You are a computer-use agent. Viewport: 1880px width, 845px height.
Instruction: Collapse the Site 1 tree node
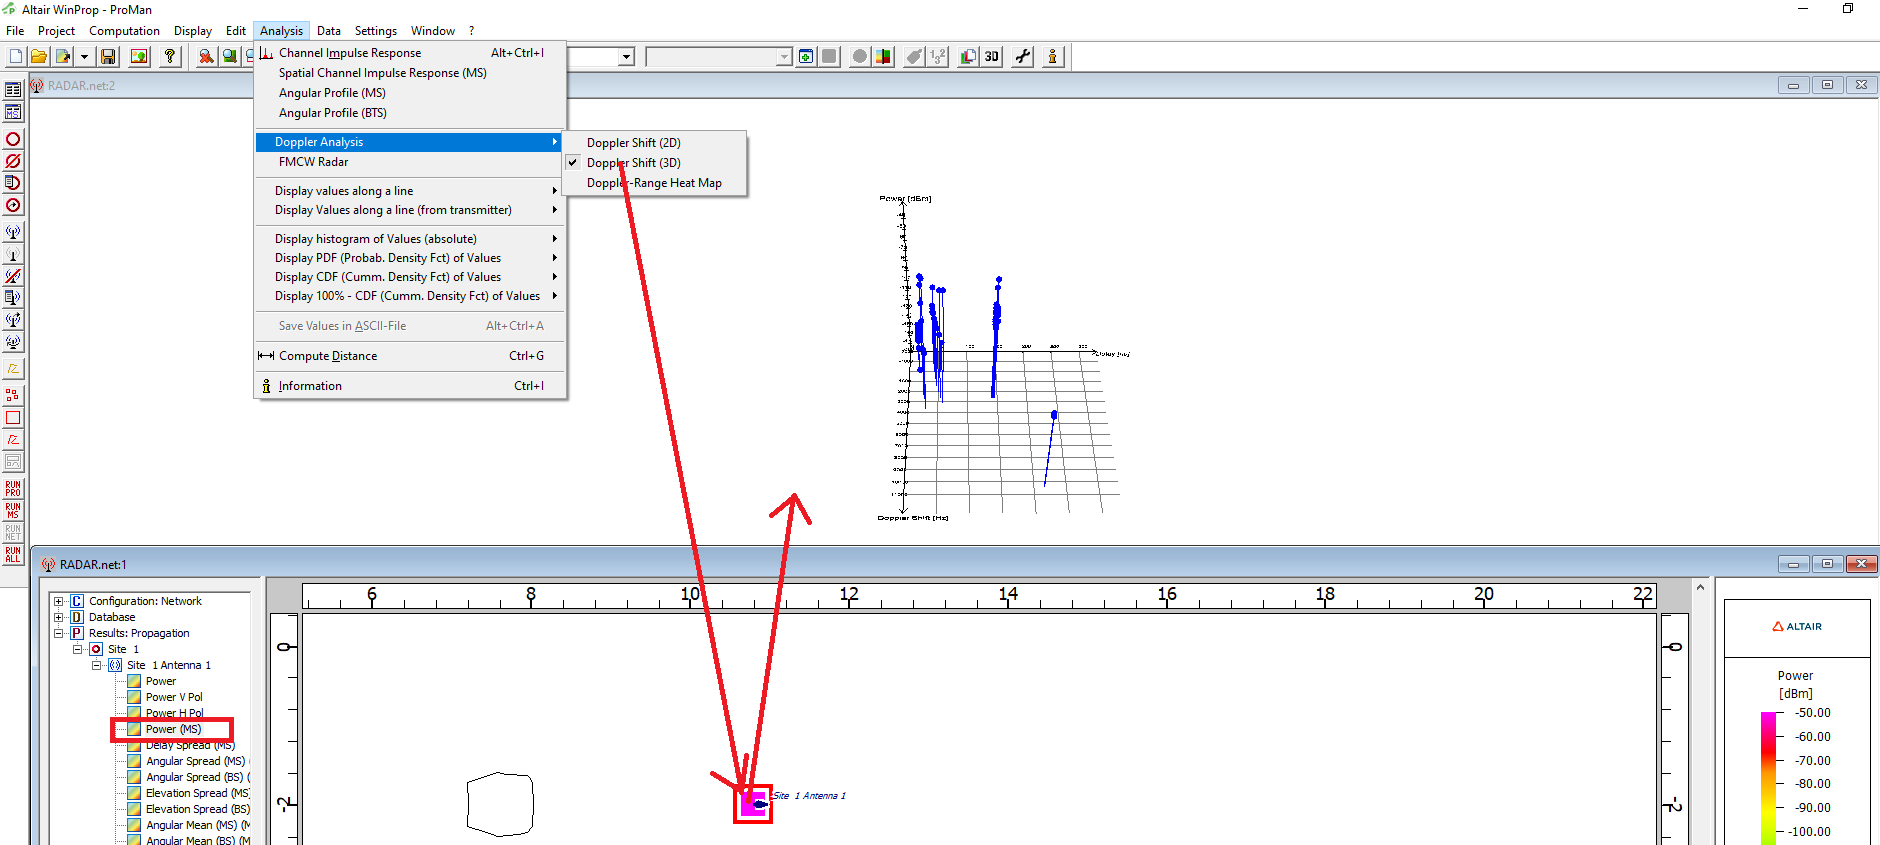click(77, 649)
